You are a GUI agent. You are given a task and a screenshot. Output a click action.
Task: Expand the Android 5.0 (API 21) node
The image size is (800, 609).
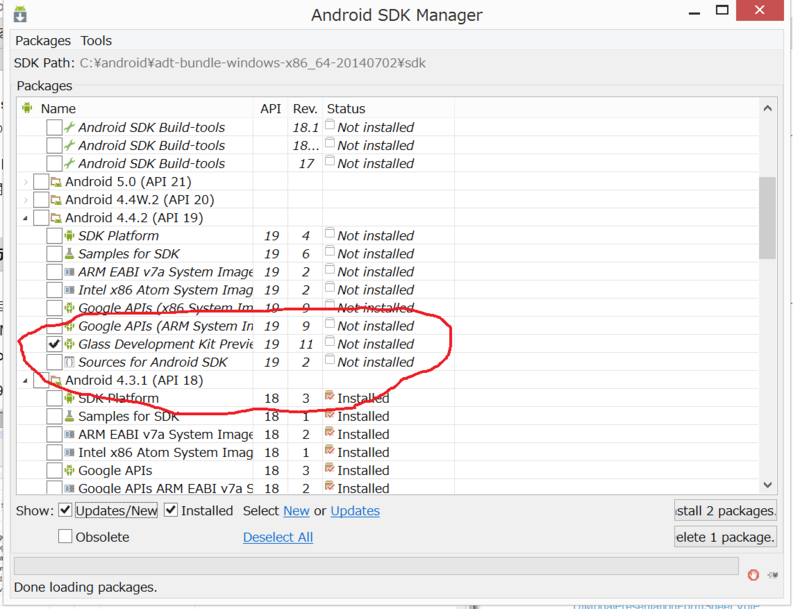(x=26, y=182)
